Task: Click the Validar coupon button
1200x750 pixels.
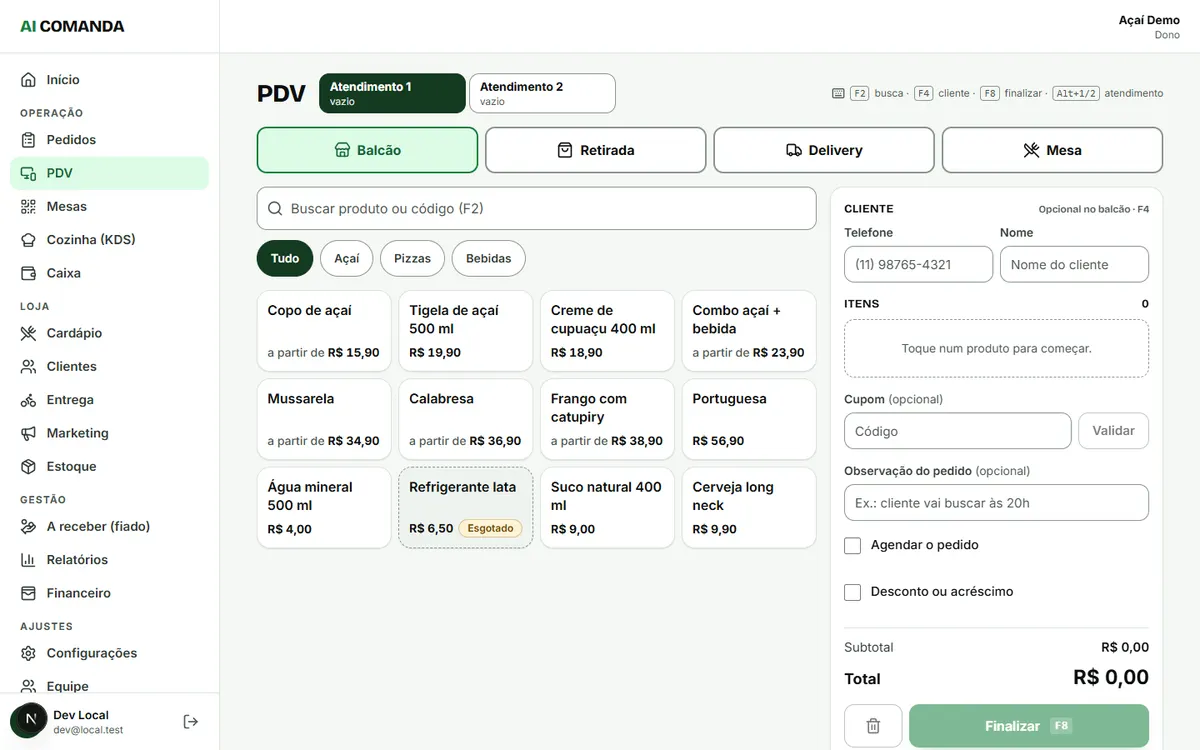Action: click(1113, 431)
